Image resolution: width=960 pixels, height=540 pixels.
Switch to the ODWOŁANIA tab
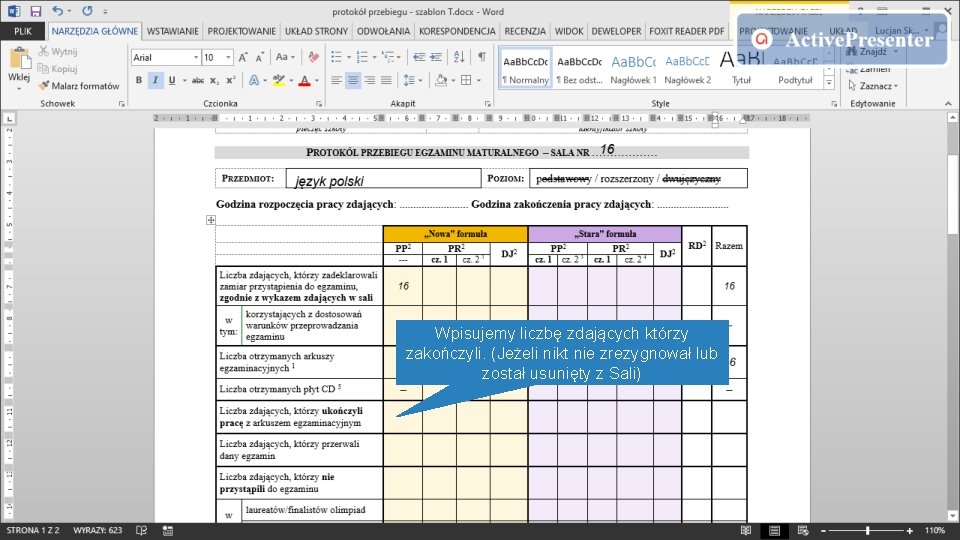click(x=383, y=31)
